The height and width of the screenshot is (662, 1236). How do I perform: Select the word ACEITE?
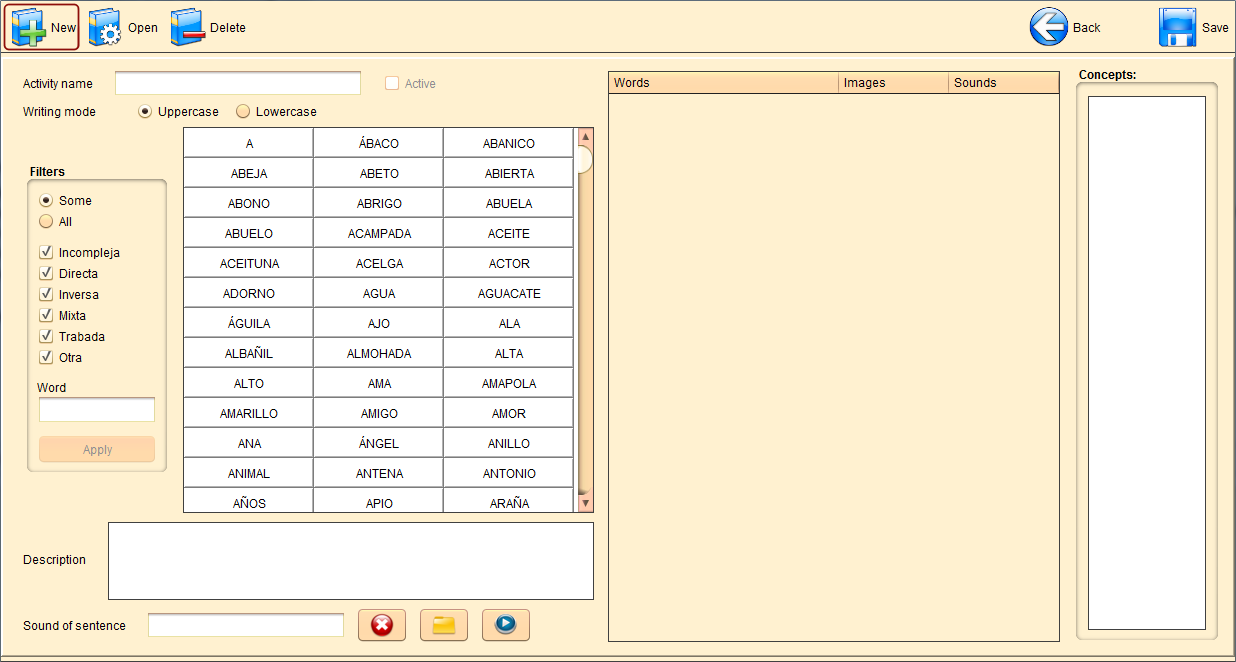508,233
